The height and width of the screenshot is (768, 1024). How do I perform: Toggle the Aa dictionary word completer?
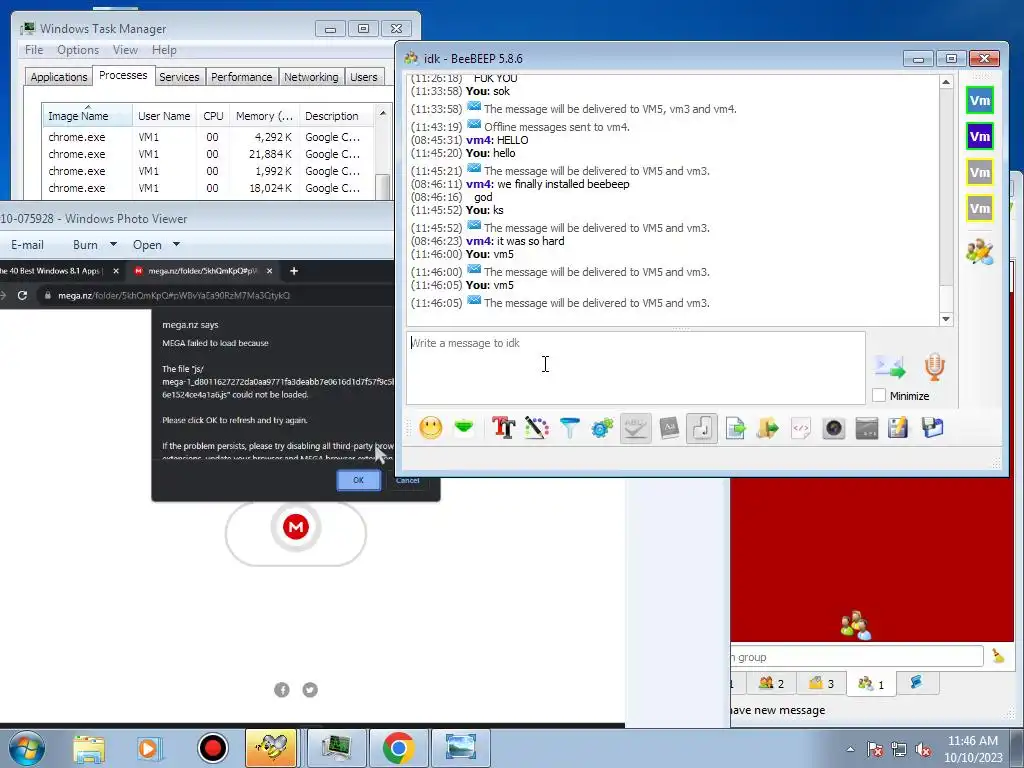669,428
